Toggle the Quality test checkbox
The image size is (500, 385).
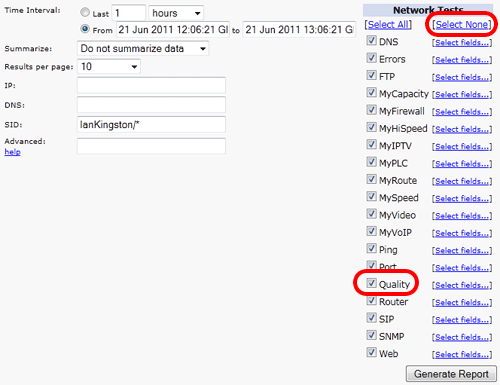371,283
